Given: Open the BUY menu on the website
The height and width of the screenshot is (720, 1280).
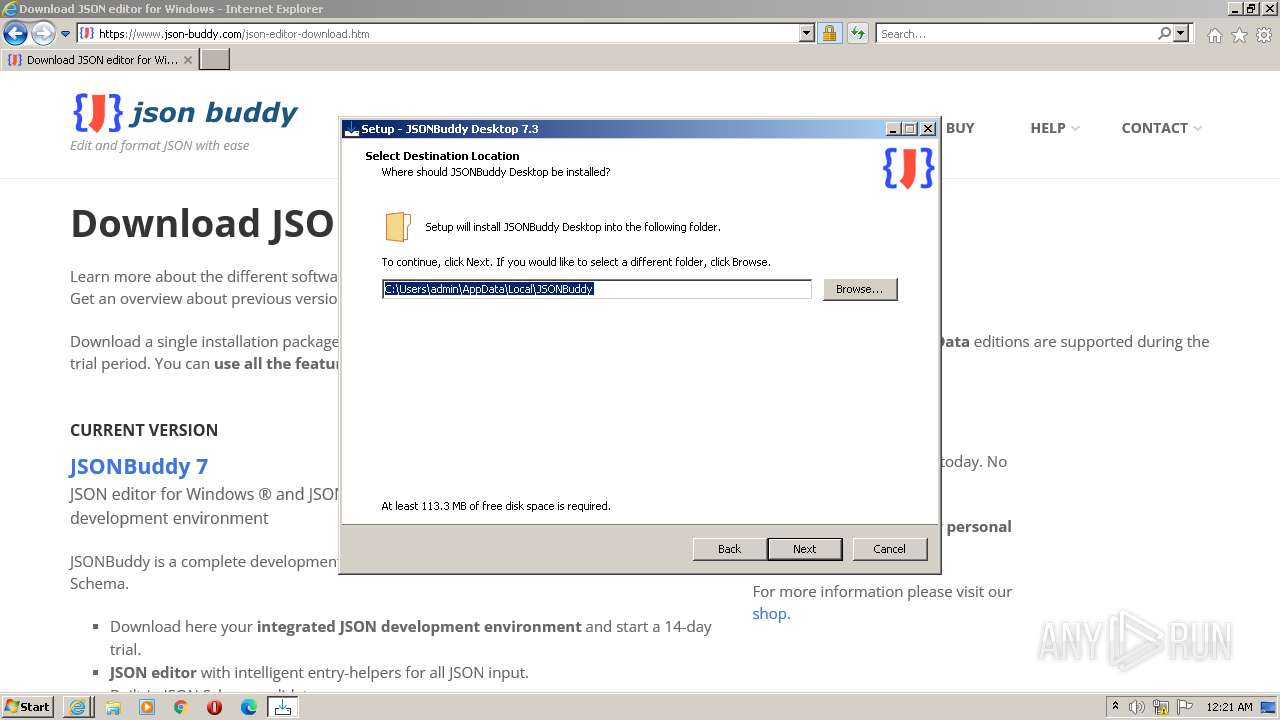Looking at the screenshot, I should (x=960, y=128).
